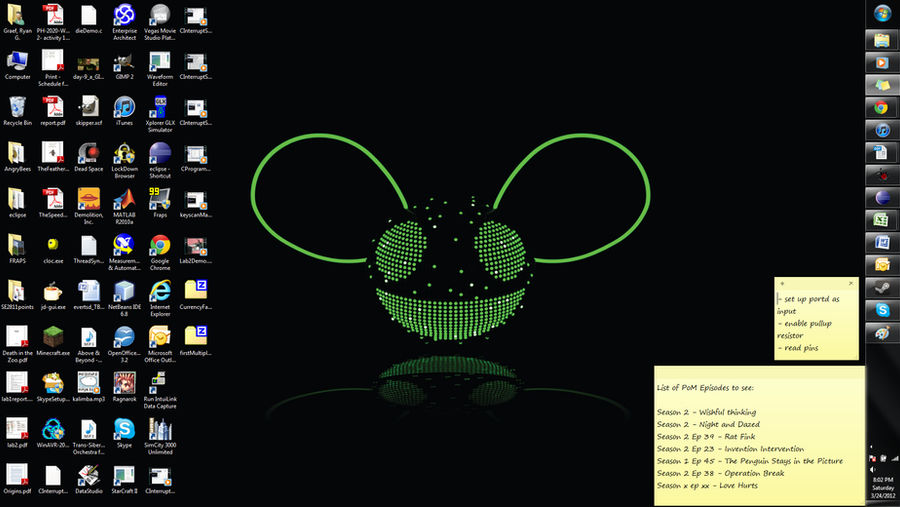The image size is (900, 507).
Task: Select the AngryBees folder
Action: tap(17, 157)
